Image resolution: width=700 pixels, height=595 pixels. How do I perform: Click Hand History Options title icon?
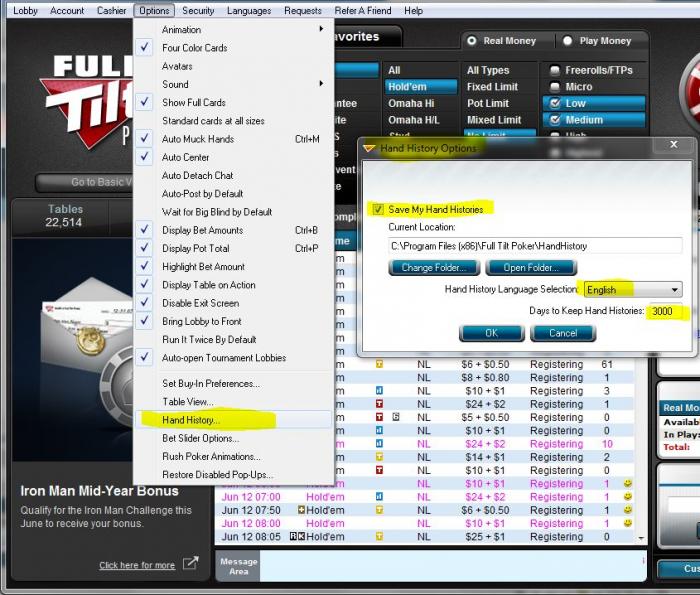tap(369, 148)
